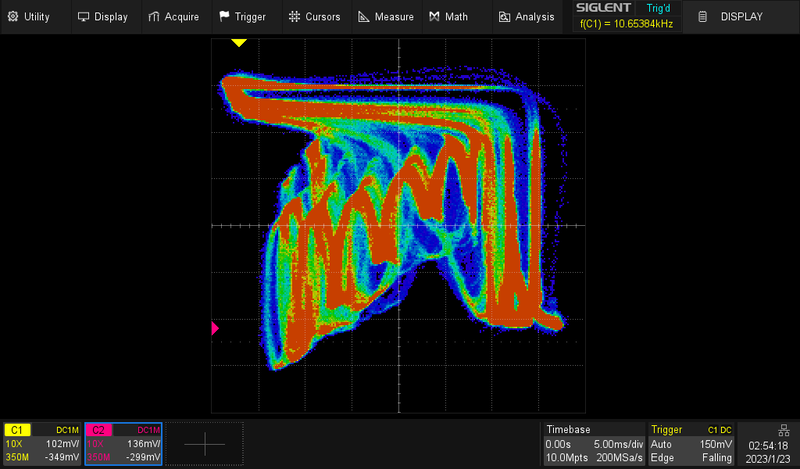This screenshot has height=469, width=800.
Task: Open the Utility menu
Action: 29,17
